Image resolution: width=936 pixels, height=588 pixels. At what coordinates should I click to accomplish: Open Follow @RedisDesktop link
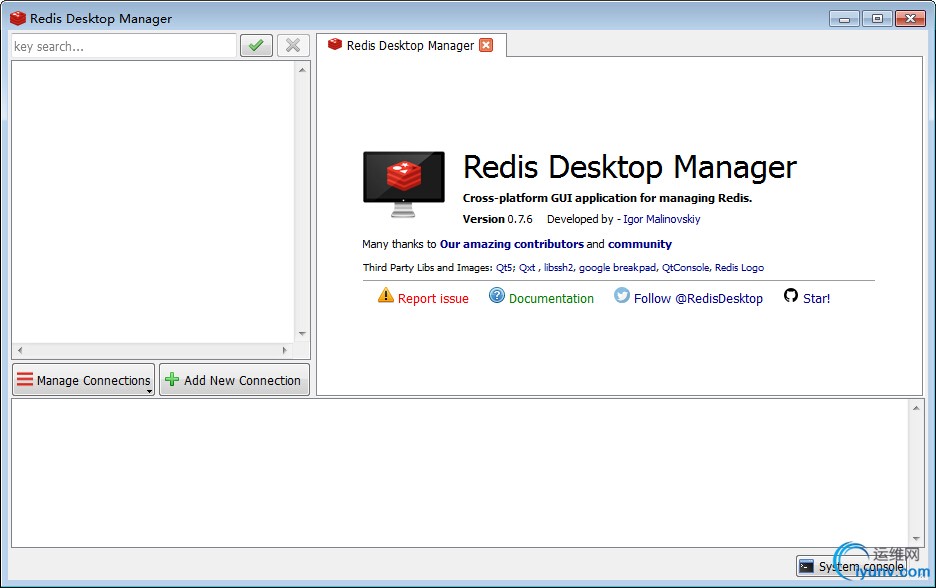pyautogui.click(x=698, y=298)
